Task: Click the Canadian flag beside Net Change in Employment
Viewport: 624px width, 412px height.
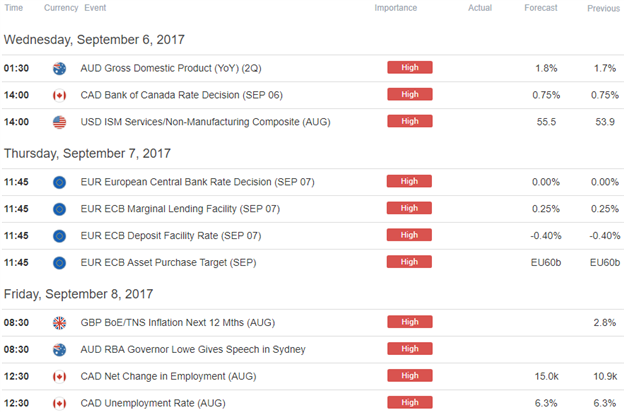Action: pos(59,377)
